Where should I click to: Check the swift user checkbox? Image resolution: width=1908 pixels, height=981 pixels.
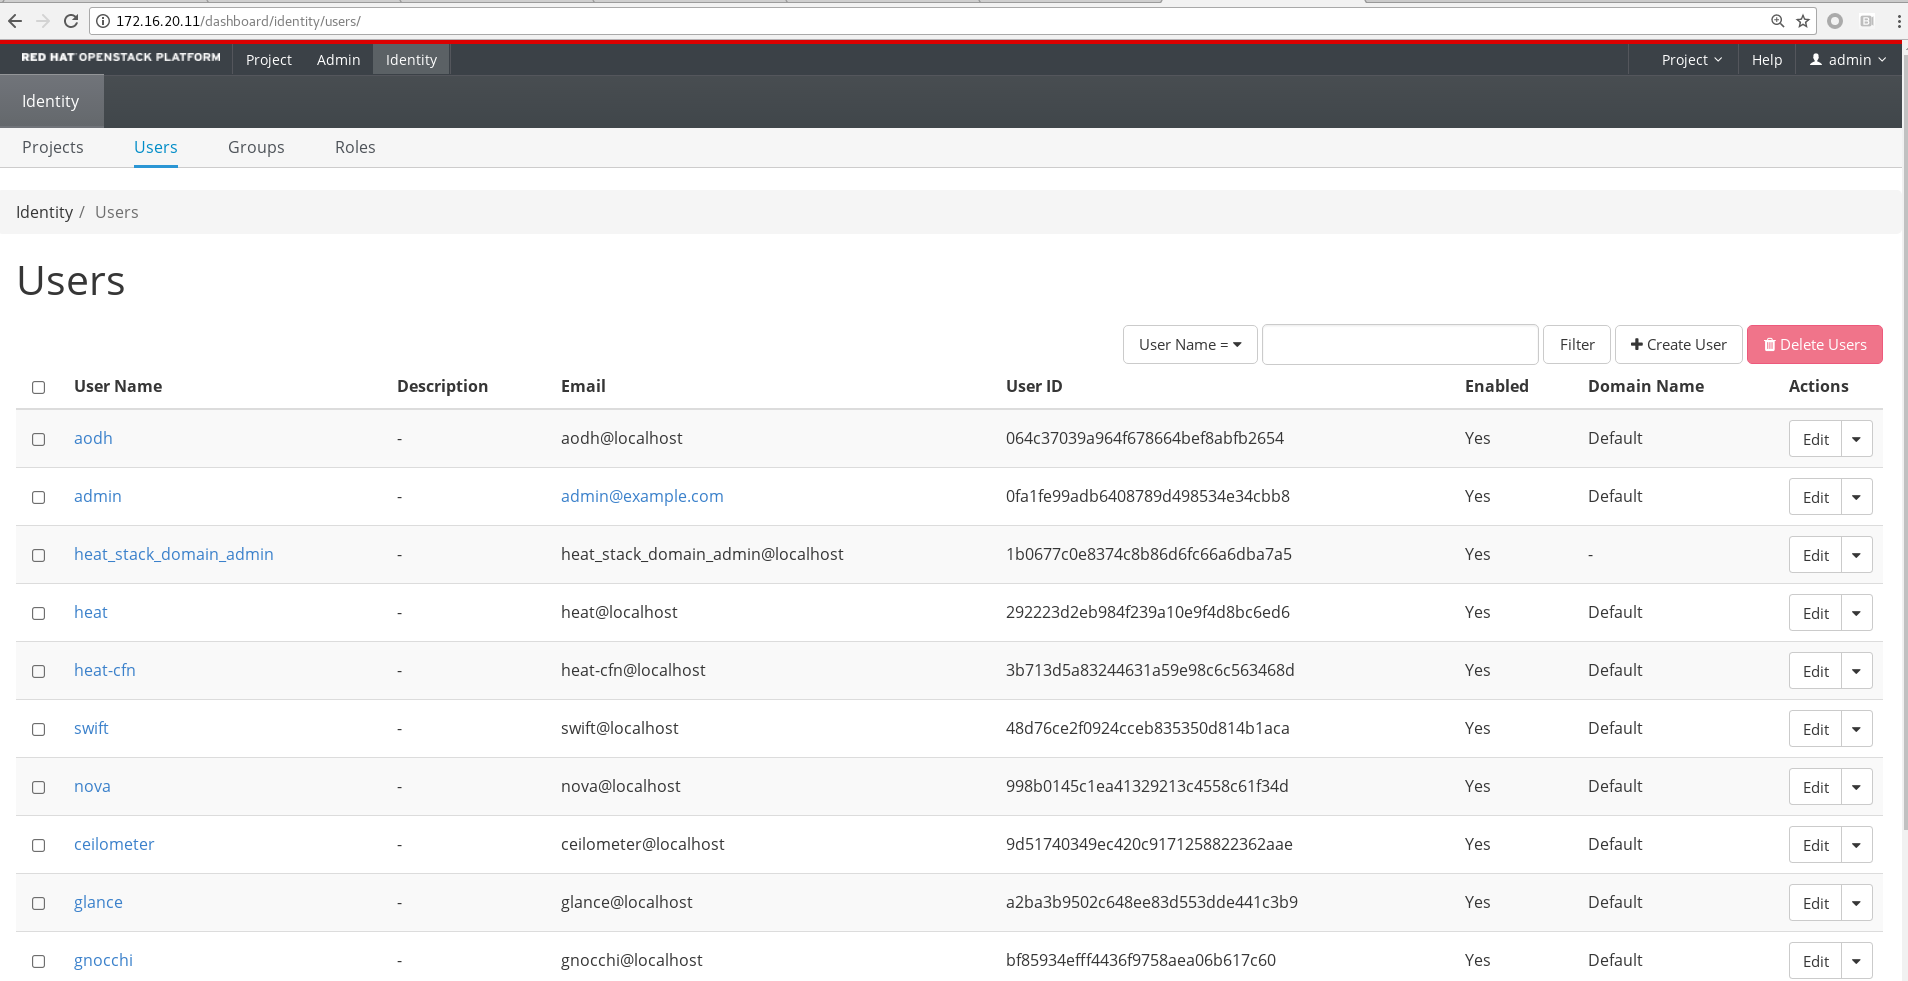pos(38,729)
